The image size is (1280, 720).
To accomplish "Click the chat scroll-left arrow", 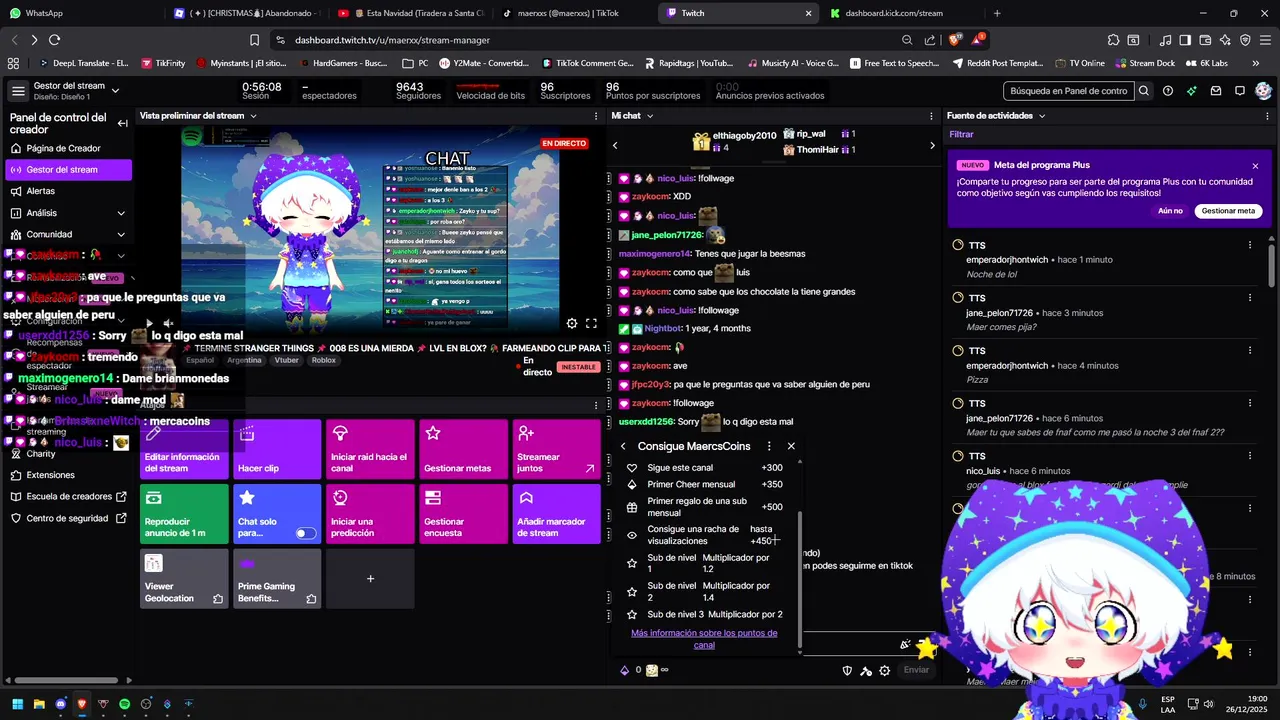I will point(615,145).
